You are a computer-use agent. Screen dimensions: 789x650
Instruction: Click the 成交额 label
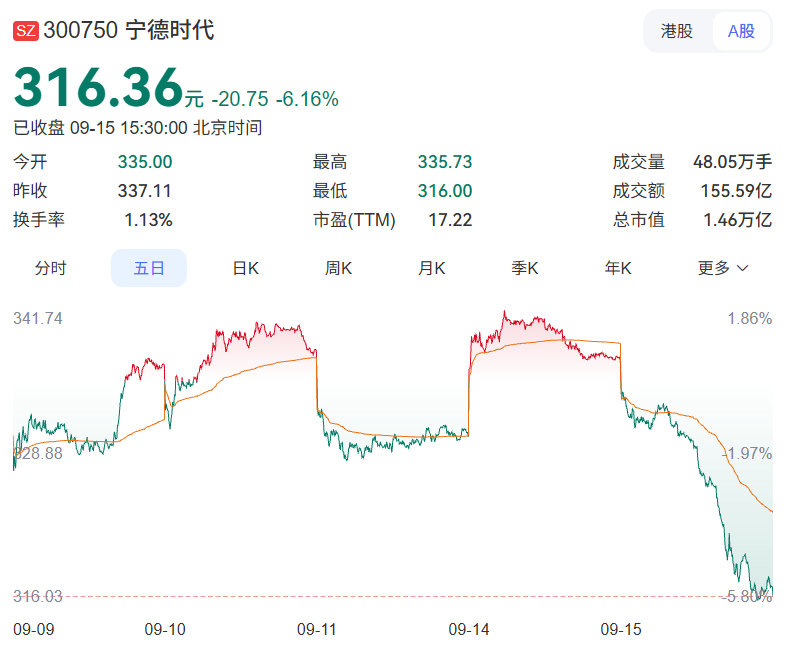tap(639, 191)
